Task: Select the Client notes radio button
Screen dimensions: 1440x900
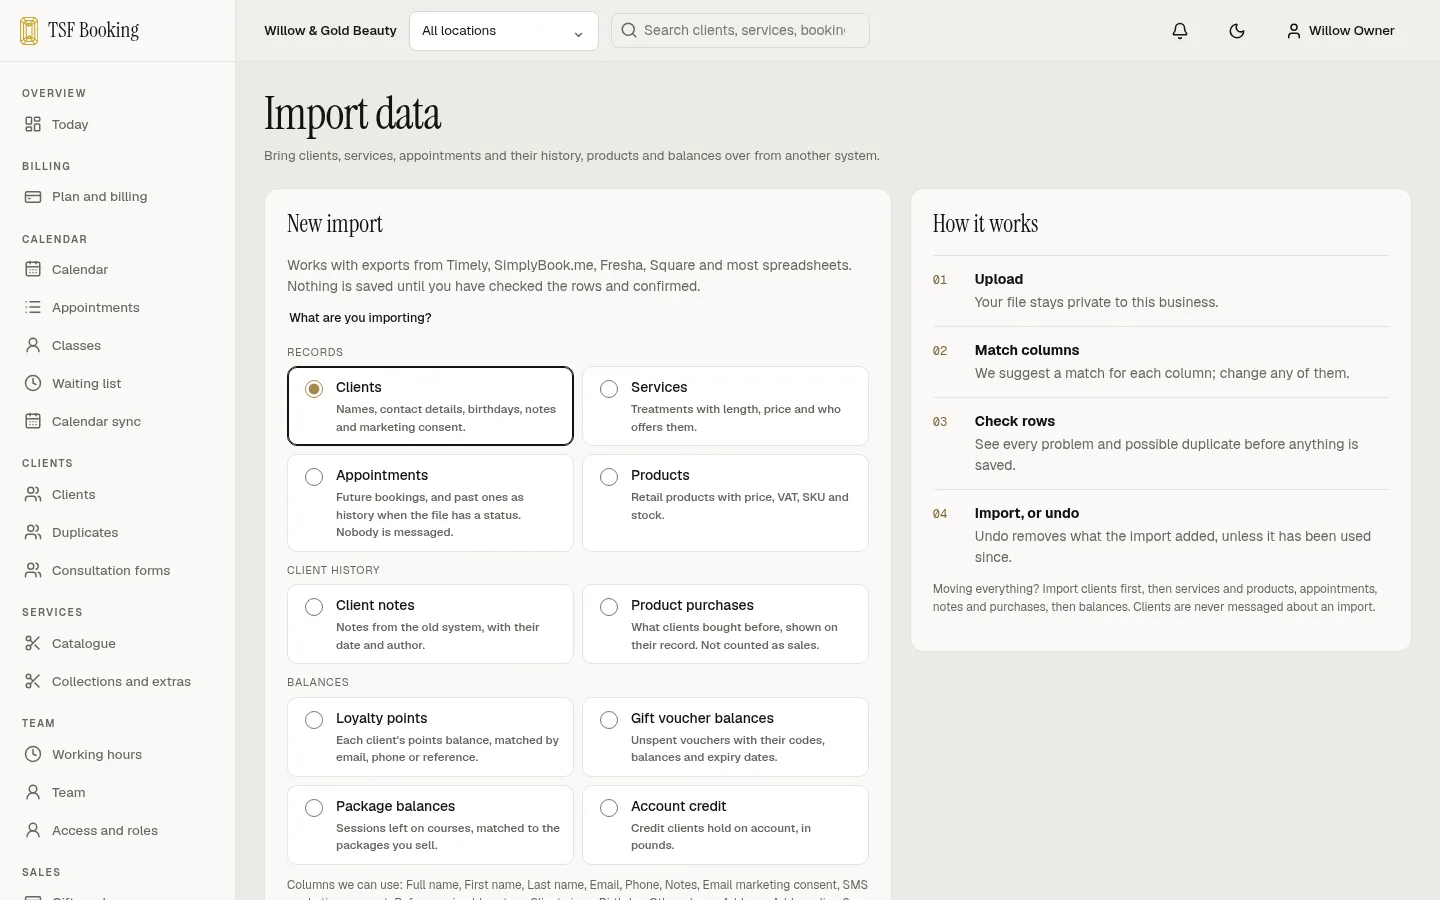Action: click(314, 607)
